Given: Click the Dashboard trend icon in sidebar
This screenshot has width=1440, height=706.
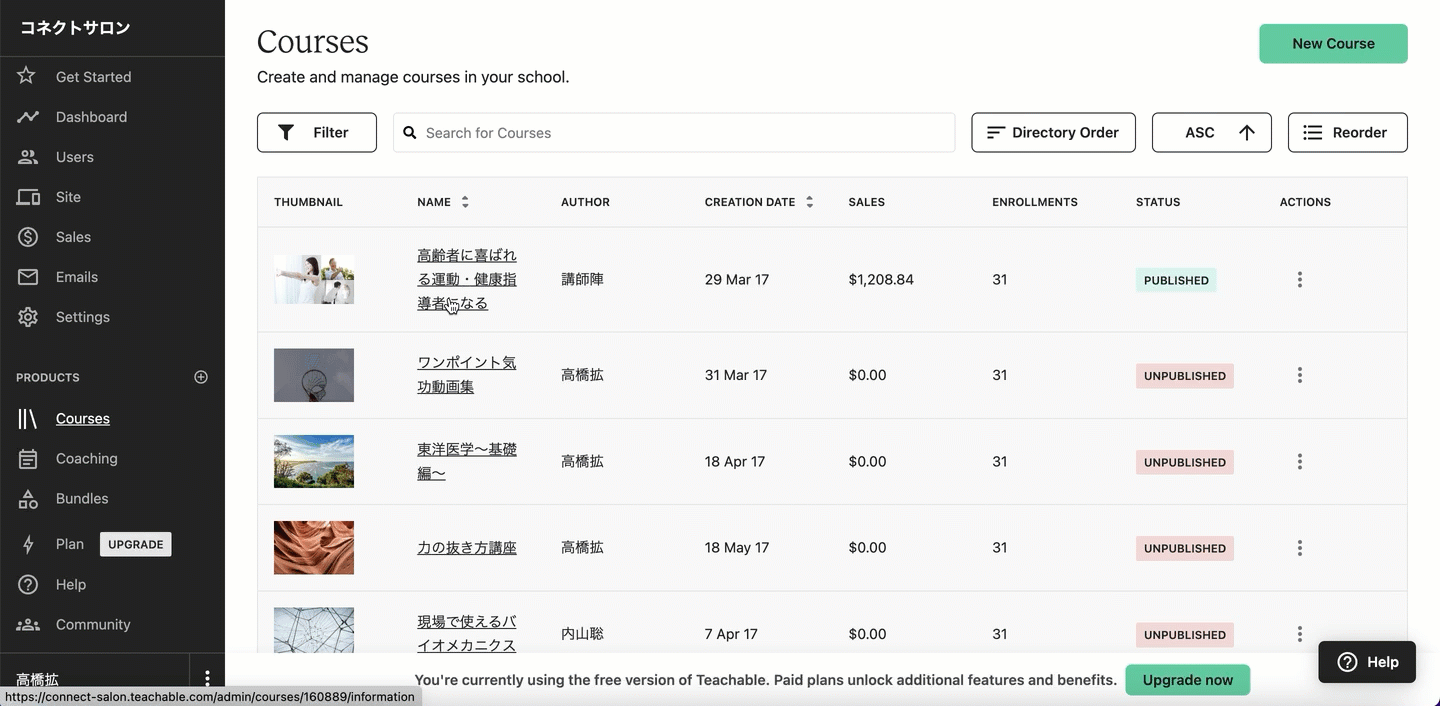Looking at the screenshot, I should [x=28, y=117].
